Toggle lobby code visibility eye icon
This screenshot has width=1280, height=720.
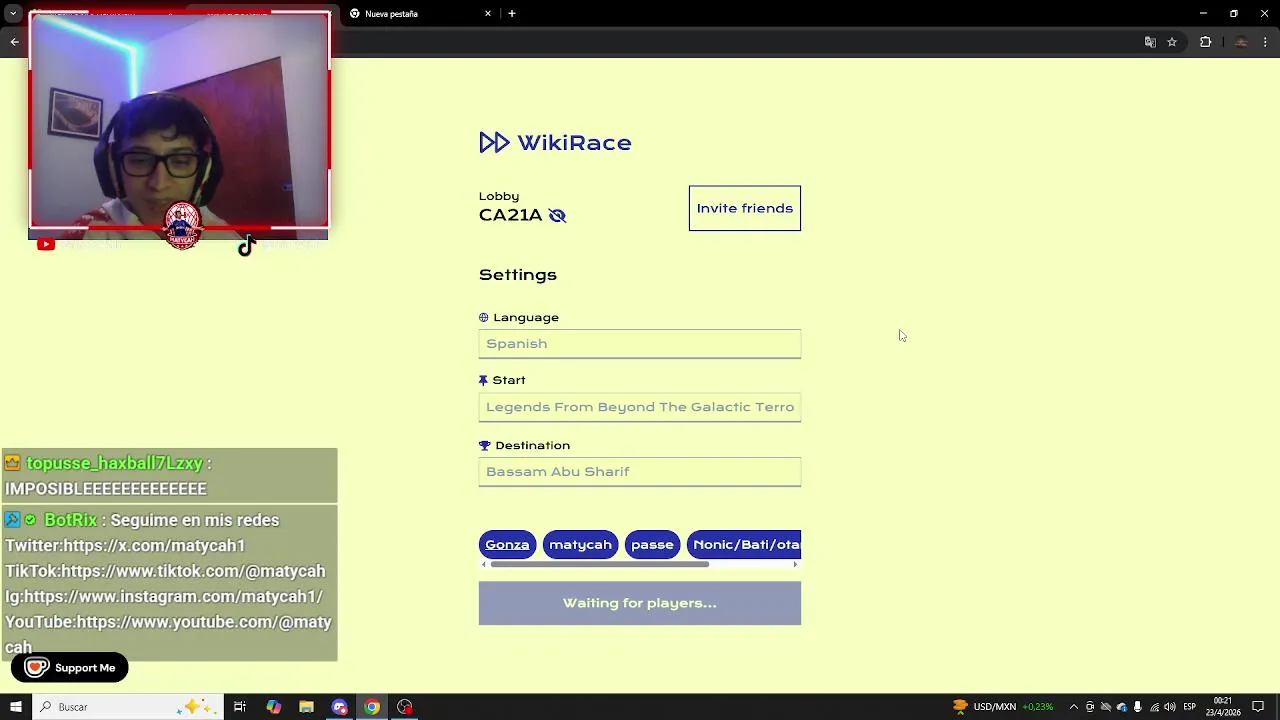tap(557, 215)
